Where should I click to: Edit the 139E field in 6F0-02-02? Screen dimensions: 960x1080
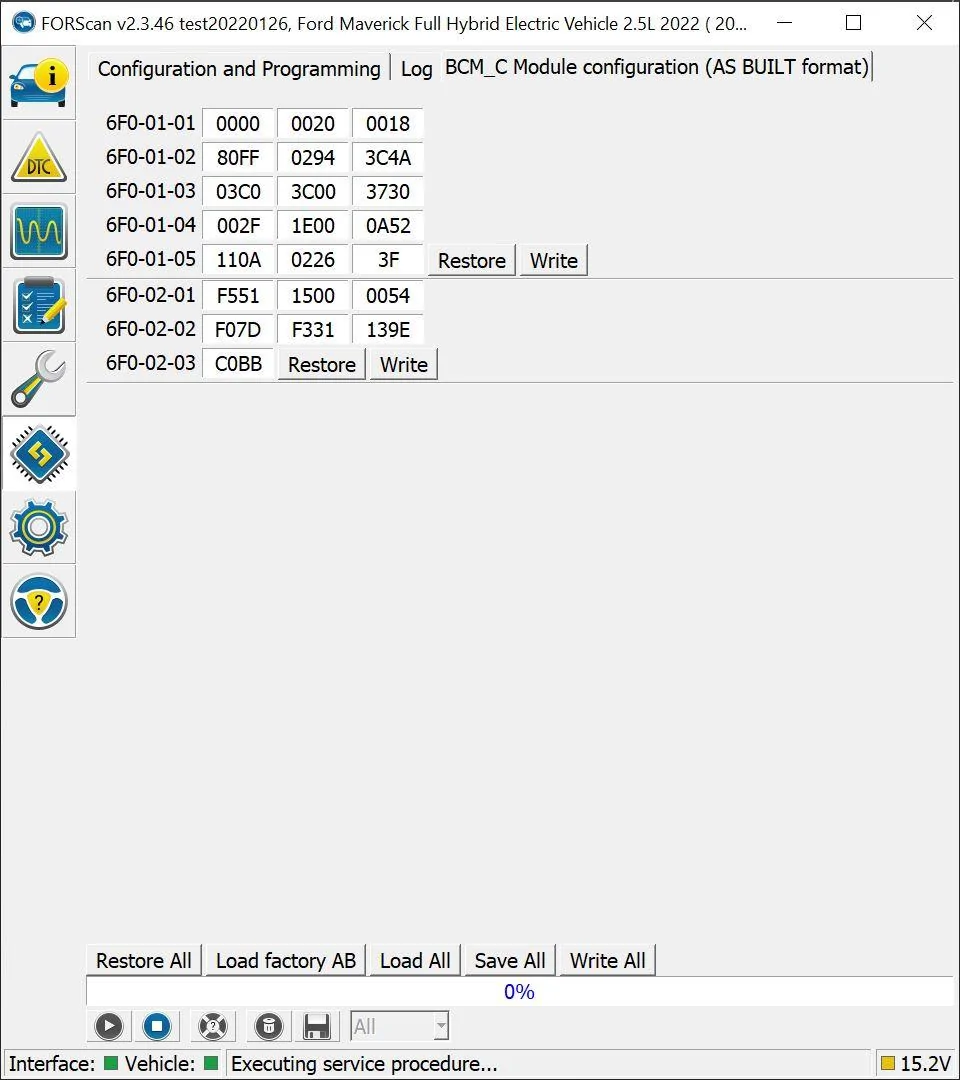[388, 330]
